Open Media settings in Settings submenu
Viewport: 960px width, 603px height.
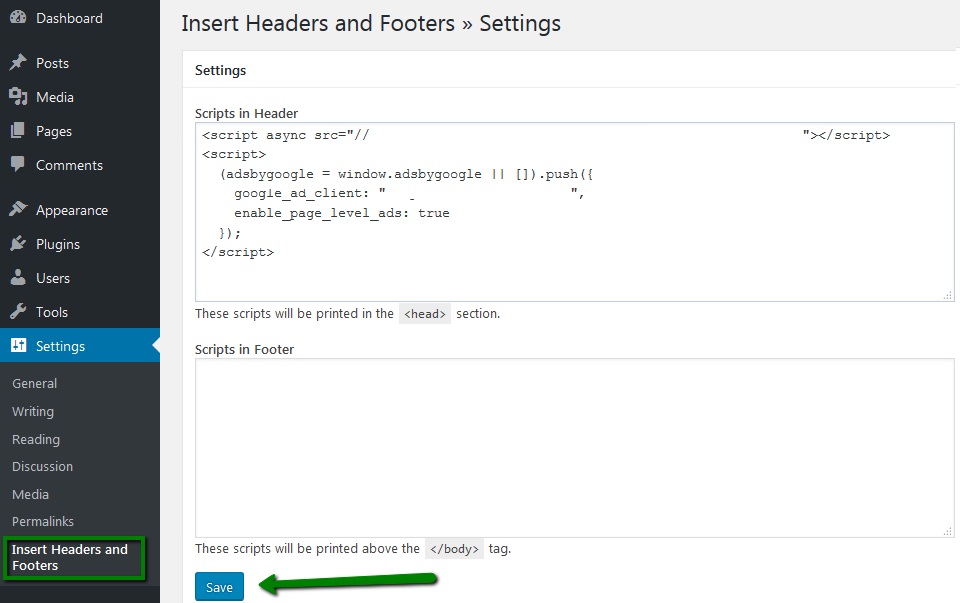pyautogui.click(x=31, y=495)
